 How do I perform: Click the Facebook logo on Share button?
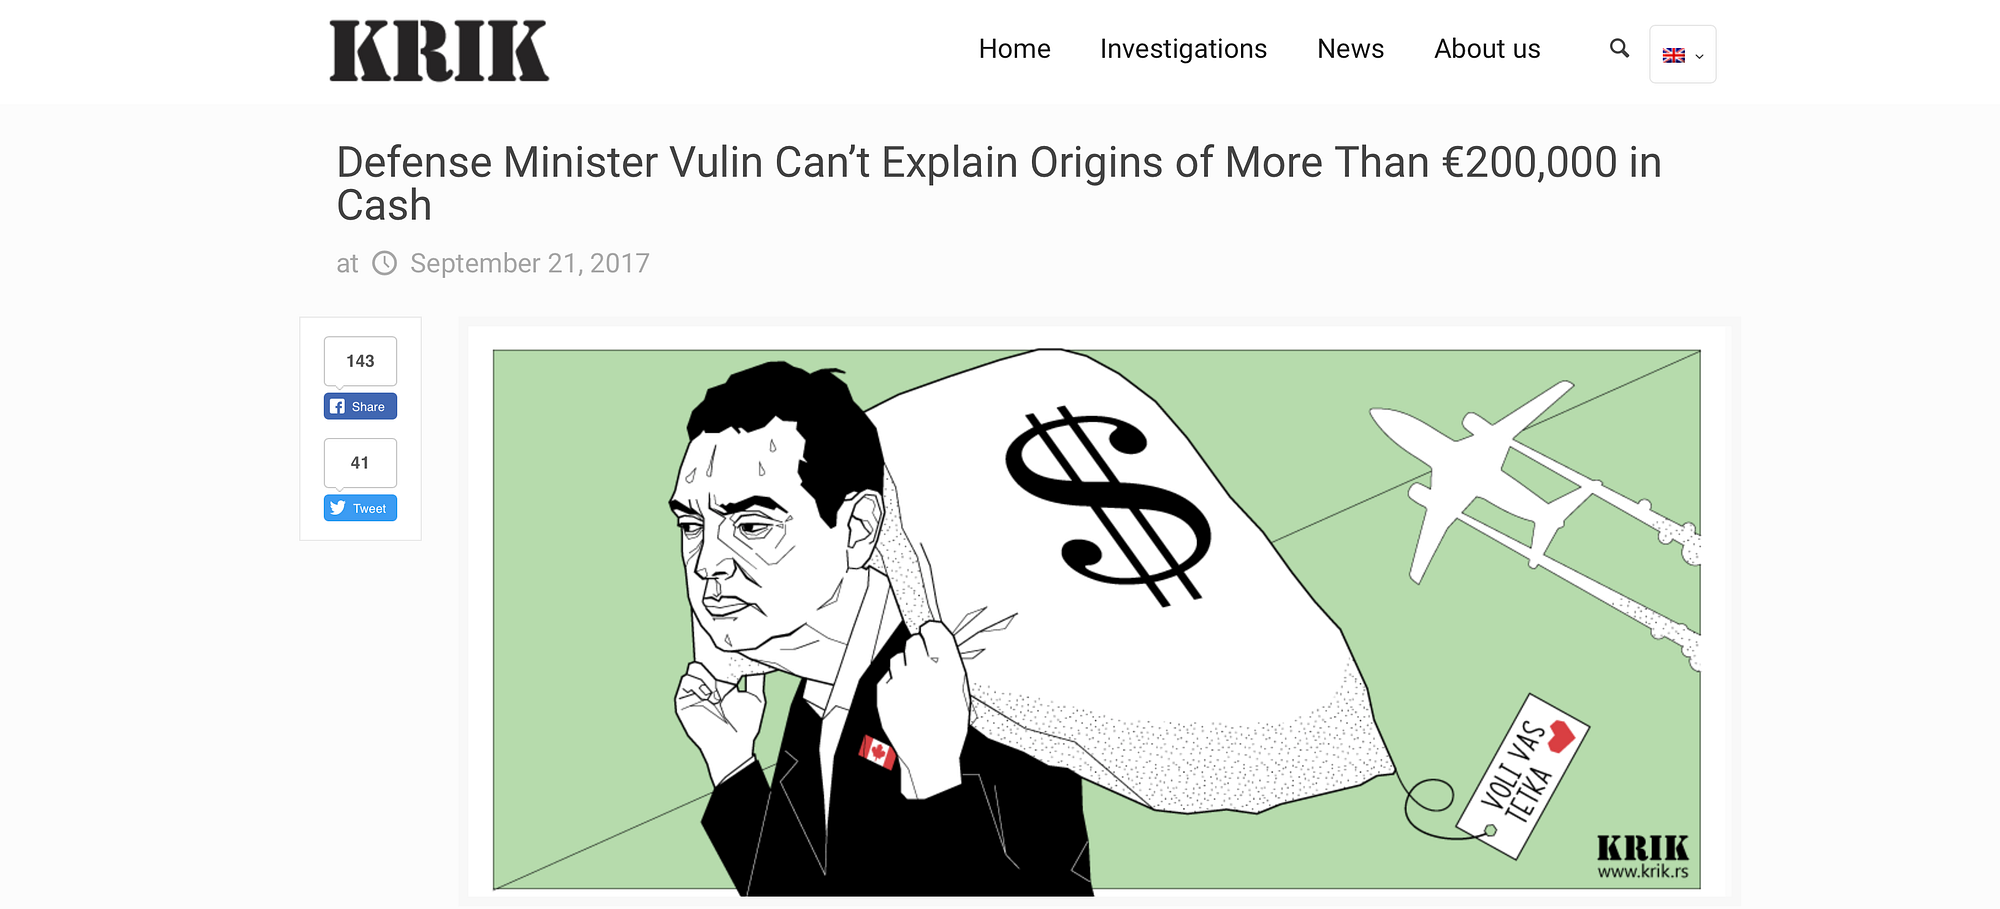pos(337,406)
